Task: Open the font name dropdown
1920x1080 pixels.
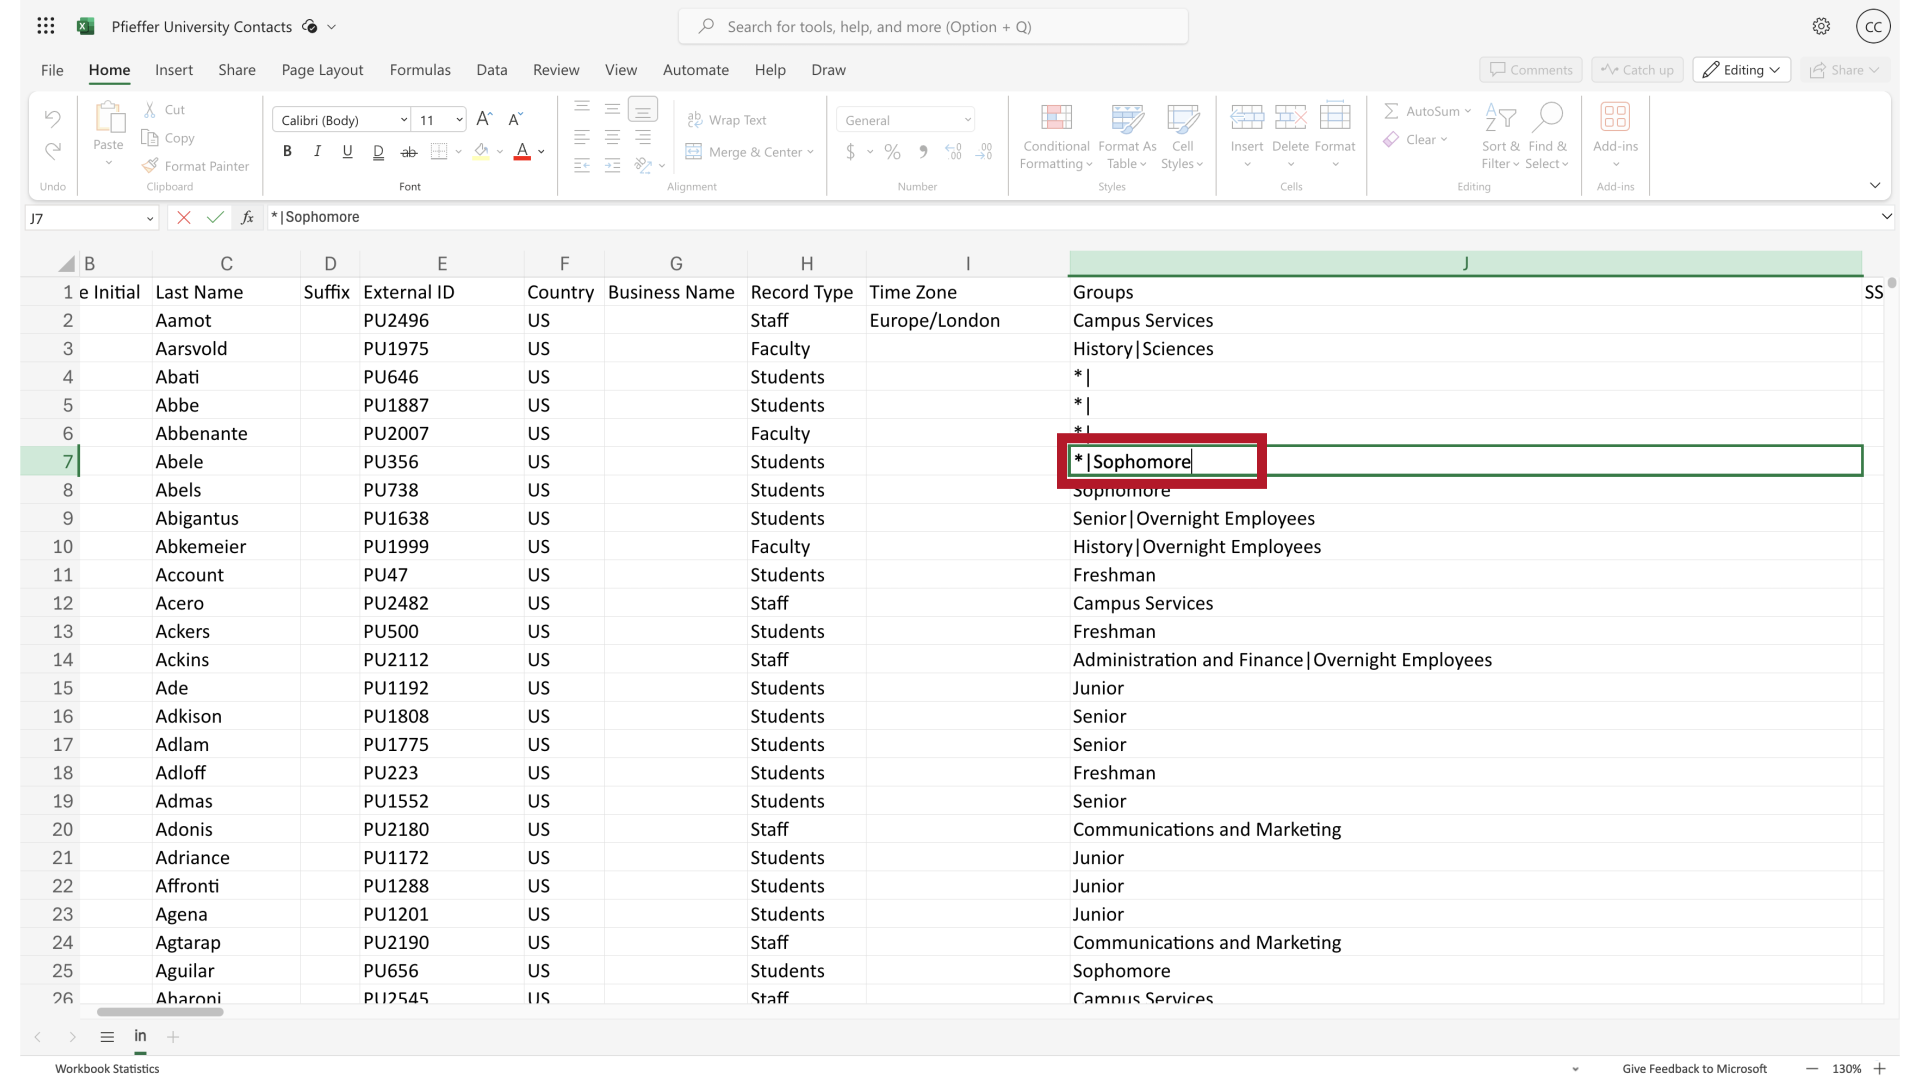Action: point(404,120)
